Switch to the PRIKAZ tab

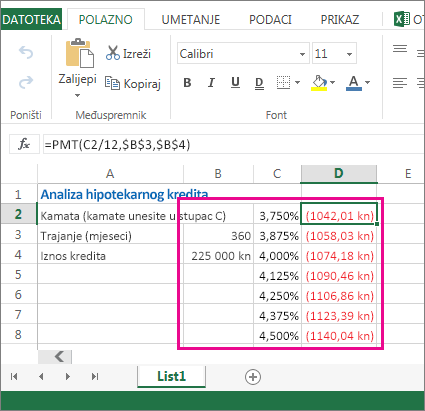[340, 20]
